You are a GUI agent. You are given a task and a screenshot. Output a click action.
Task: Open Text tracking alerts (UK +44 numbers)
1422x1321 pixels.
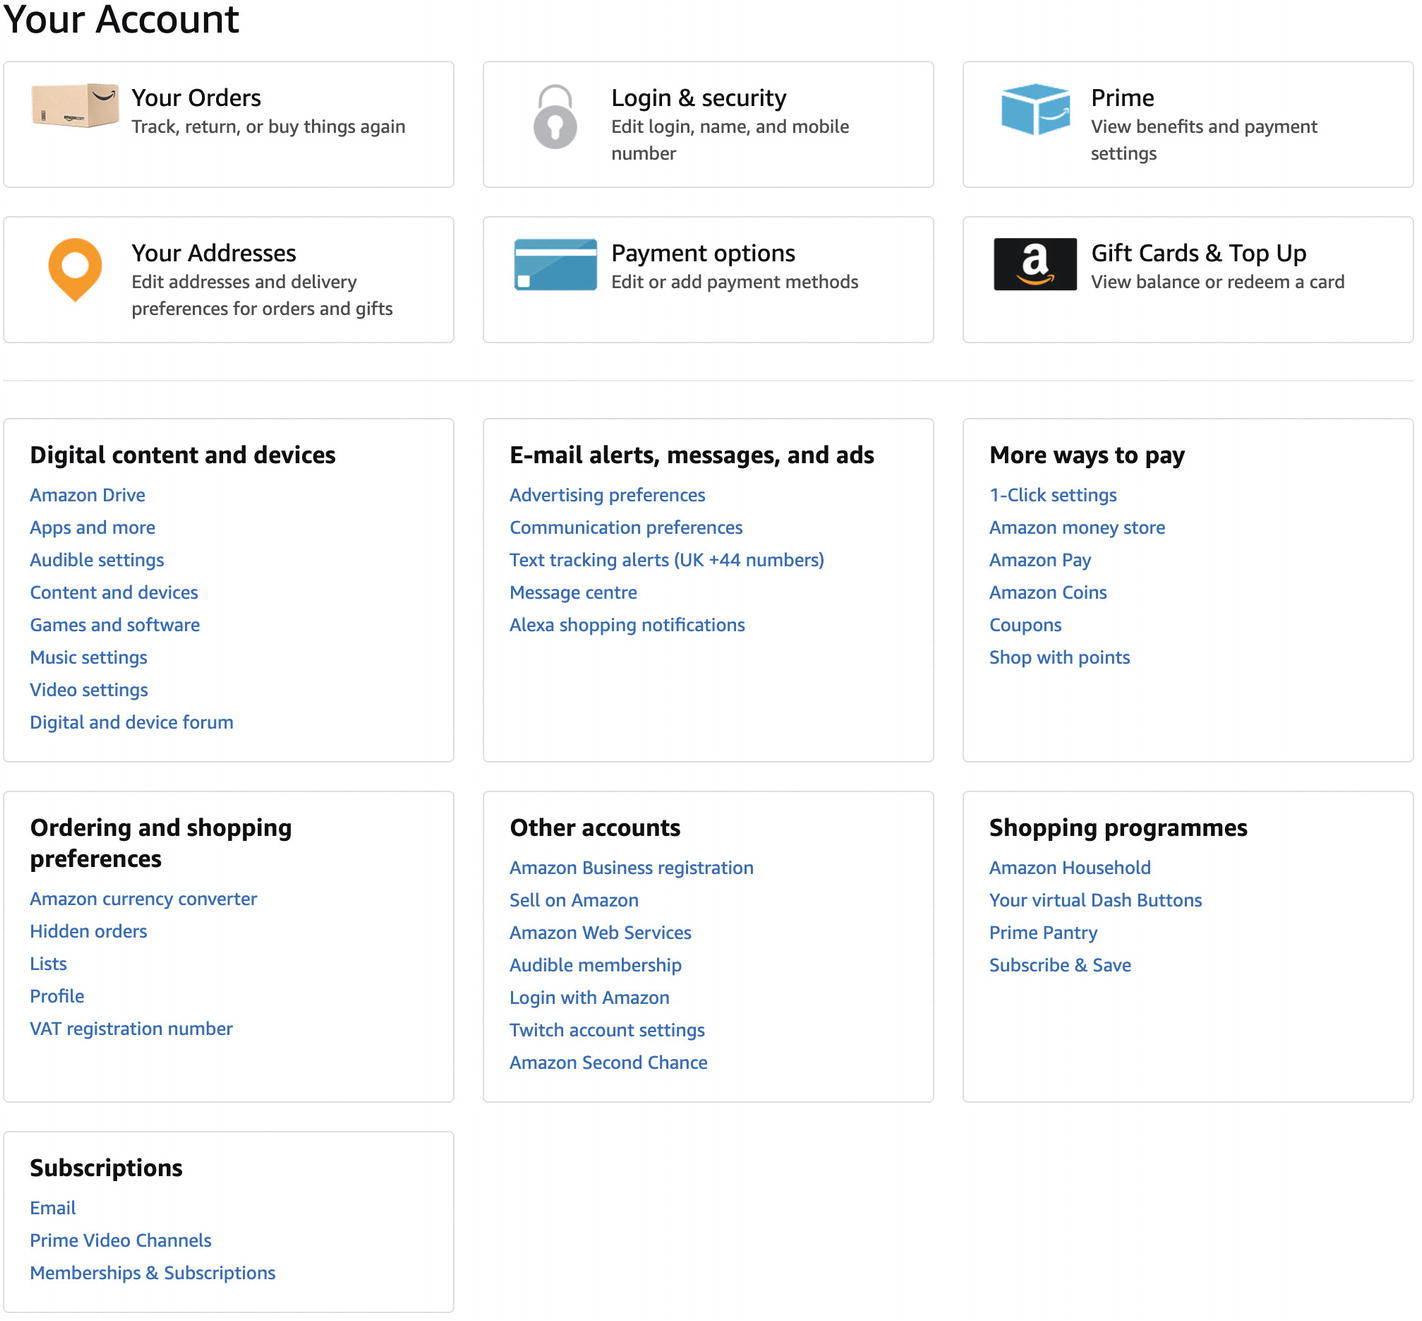coord(667,560)
